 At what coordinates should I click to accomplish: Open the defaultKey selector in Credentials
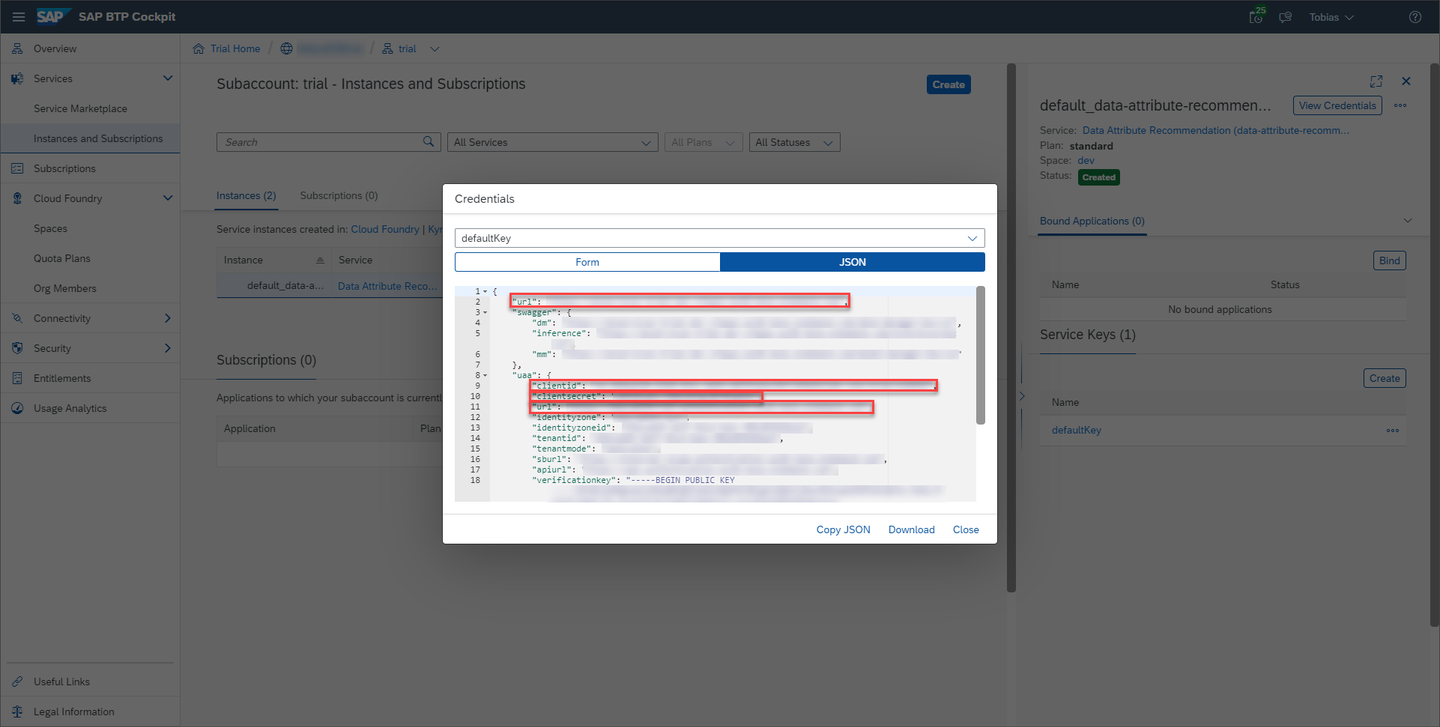[x=720, y=238]
